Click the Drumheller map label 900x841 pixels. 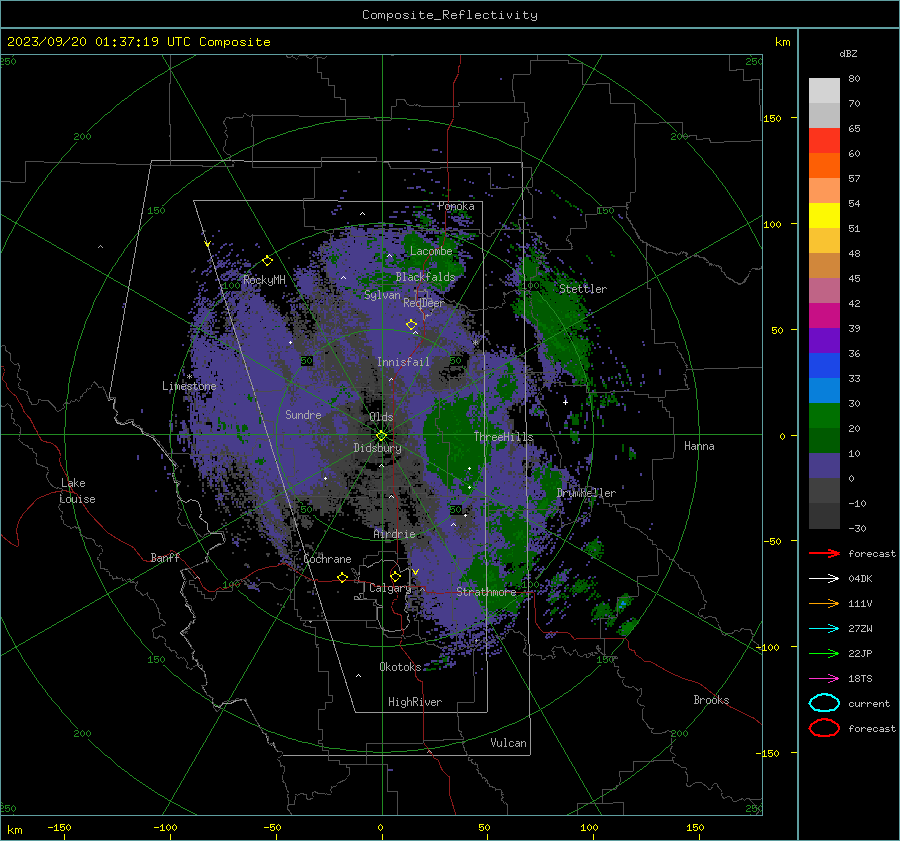pos(586,493)
